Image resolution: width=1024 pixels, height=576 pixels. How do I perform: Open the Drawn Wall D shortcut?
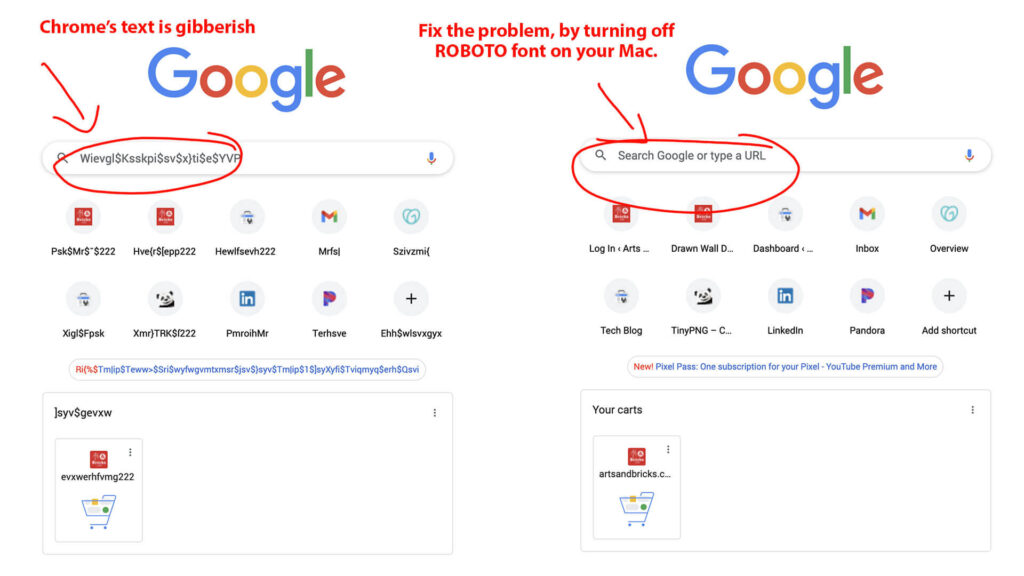[x=702, y=213]
